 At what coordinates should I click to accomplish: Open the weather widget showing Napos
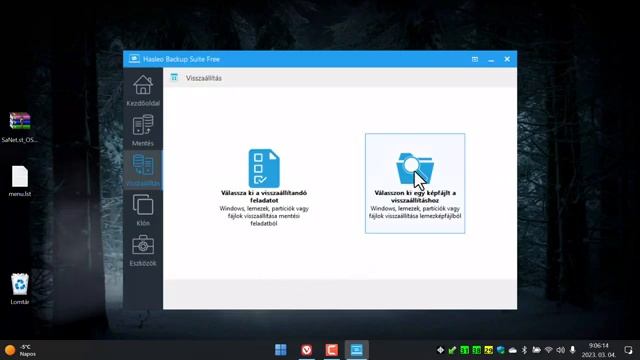[x=20, y=350]
